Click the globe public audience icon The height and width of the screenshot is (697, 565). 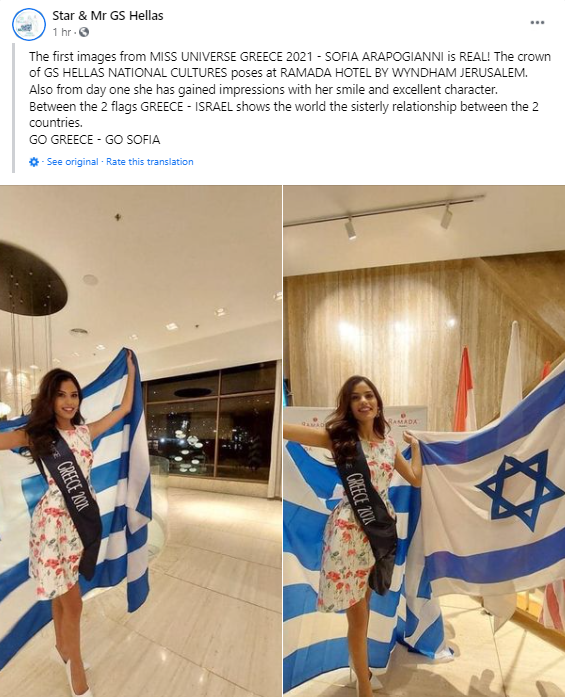pyautogui.click(x=84, y=32)
